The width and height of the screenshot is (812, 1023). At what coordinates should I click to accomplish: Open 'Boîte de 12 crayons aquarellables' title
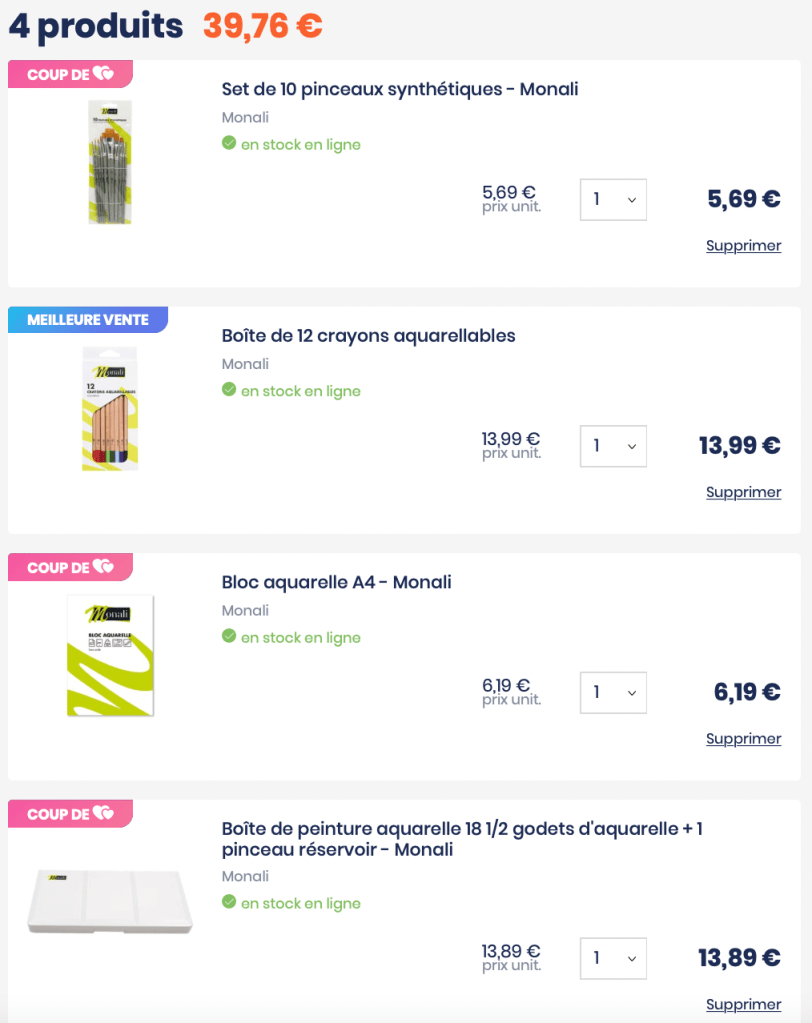(x=368, y=336)
